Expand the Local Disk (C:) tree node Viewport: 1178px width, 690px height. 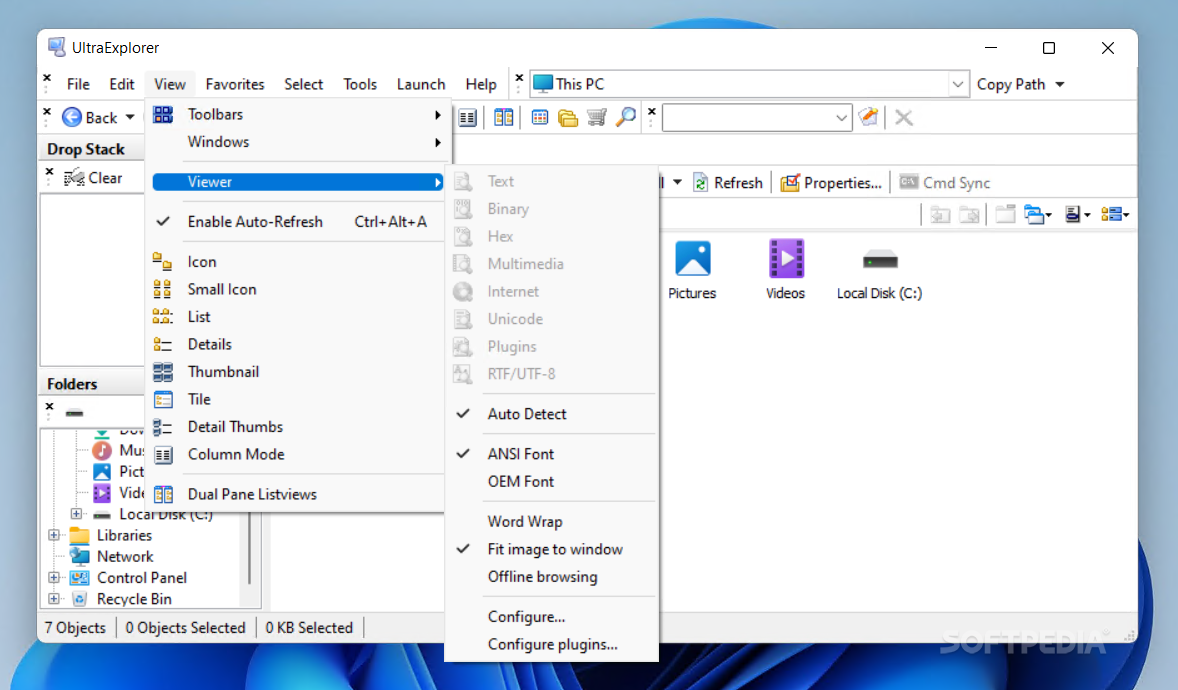click(x=76, y=514)
